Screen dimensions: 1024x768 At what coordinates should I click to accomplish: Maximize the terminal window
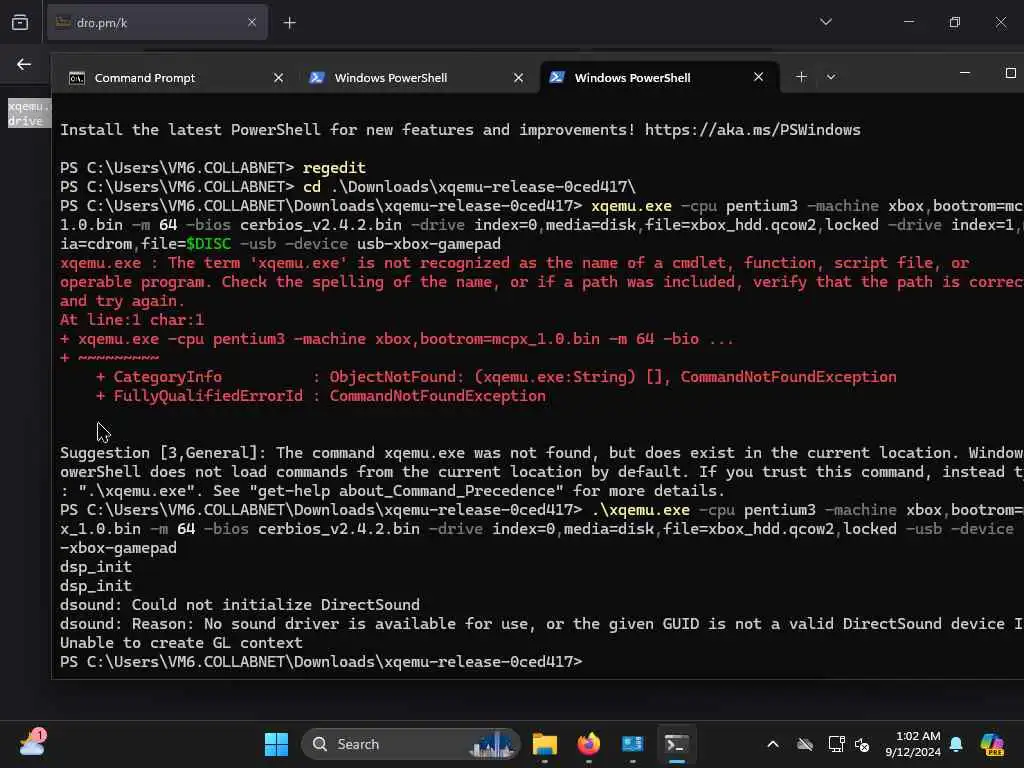click(1010, 72)
